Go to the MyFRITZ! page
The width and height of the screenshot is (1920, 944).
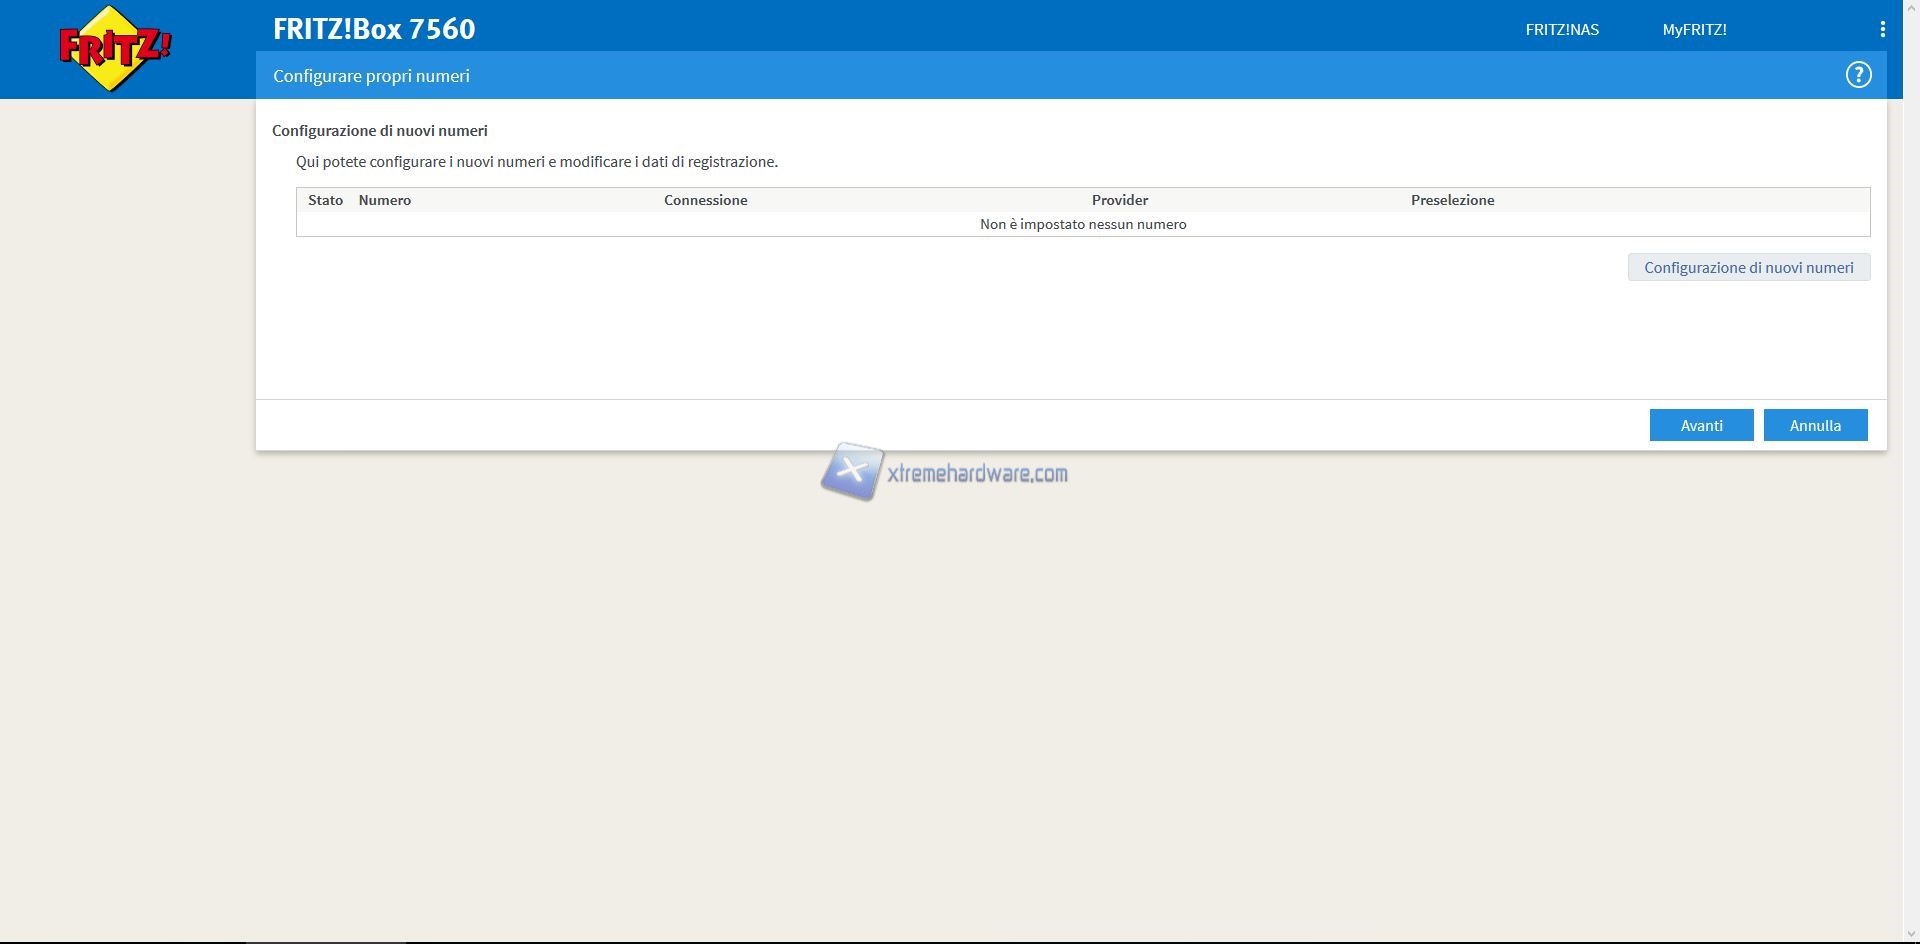point(1694,30)
